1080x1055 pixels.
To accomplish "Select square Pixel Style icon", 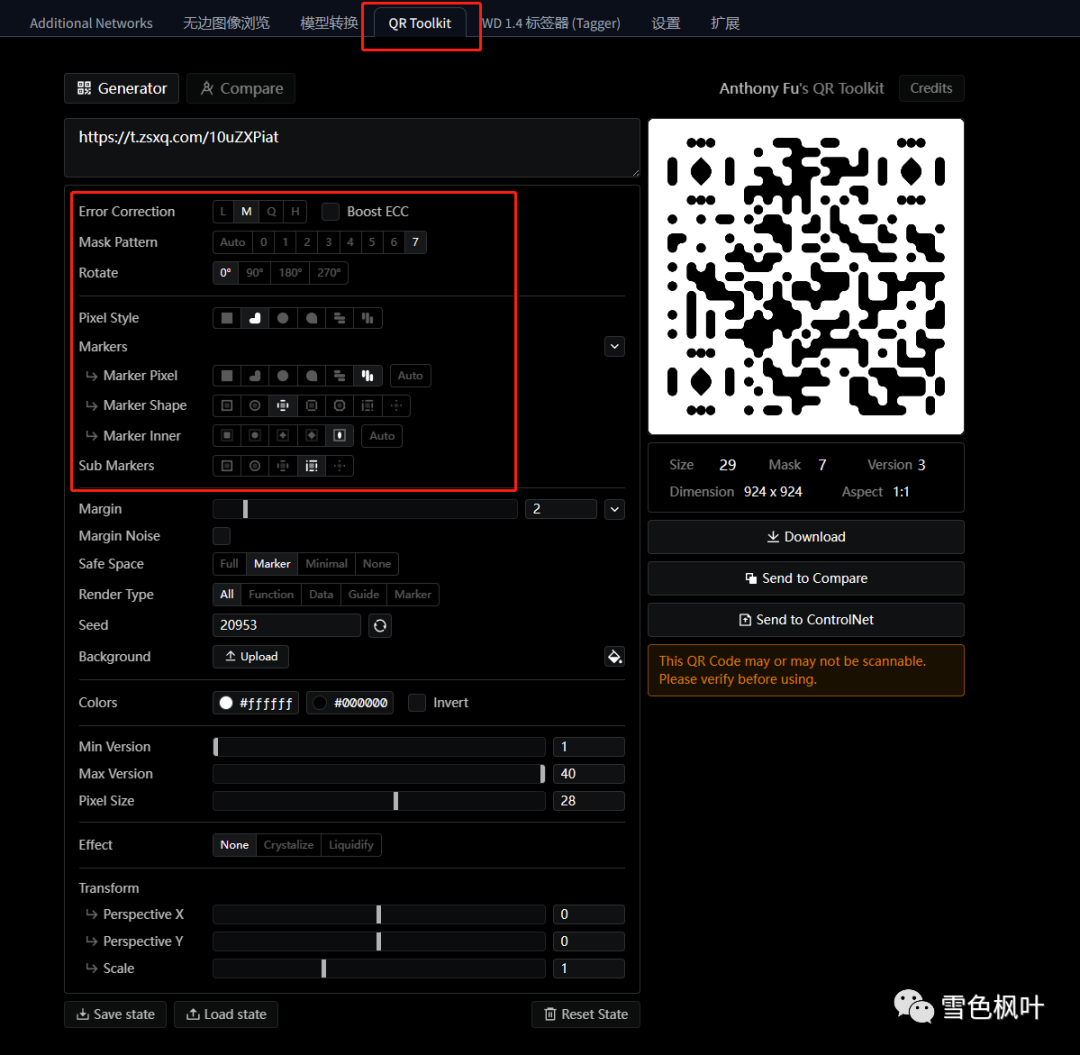I will pos(227,317).
